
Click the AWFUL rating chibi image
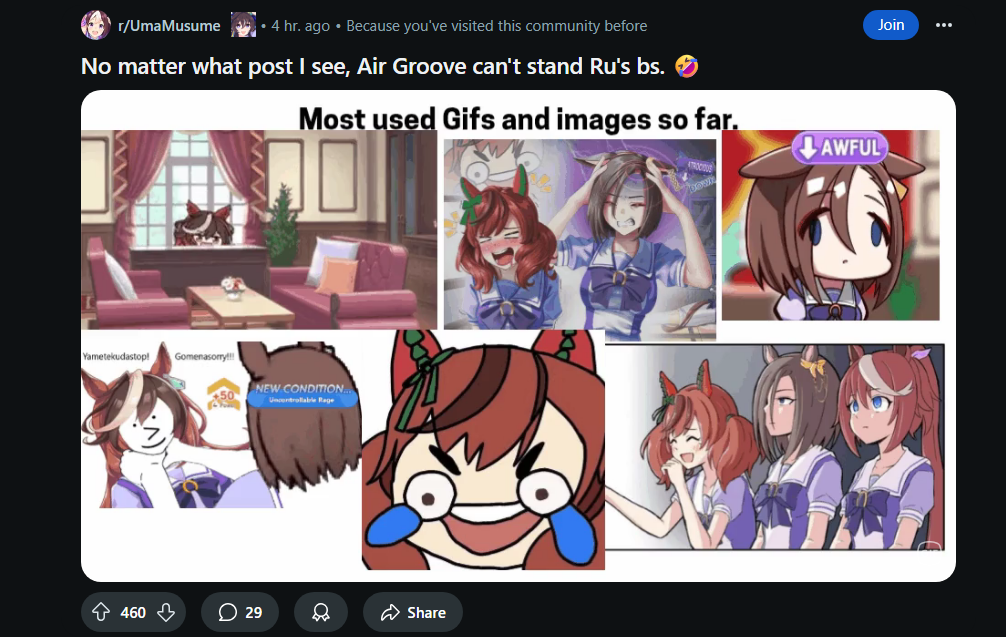pyautogui.click(x=830, y=225)
